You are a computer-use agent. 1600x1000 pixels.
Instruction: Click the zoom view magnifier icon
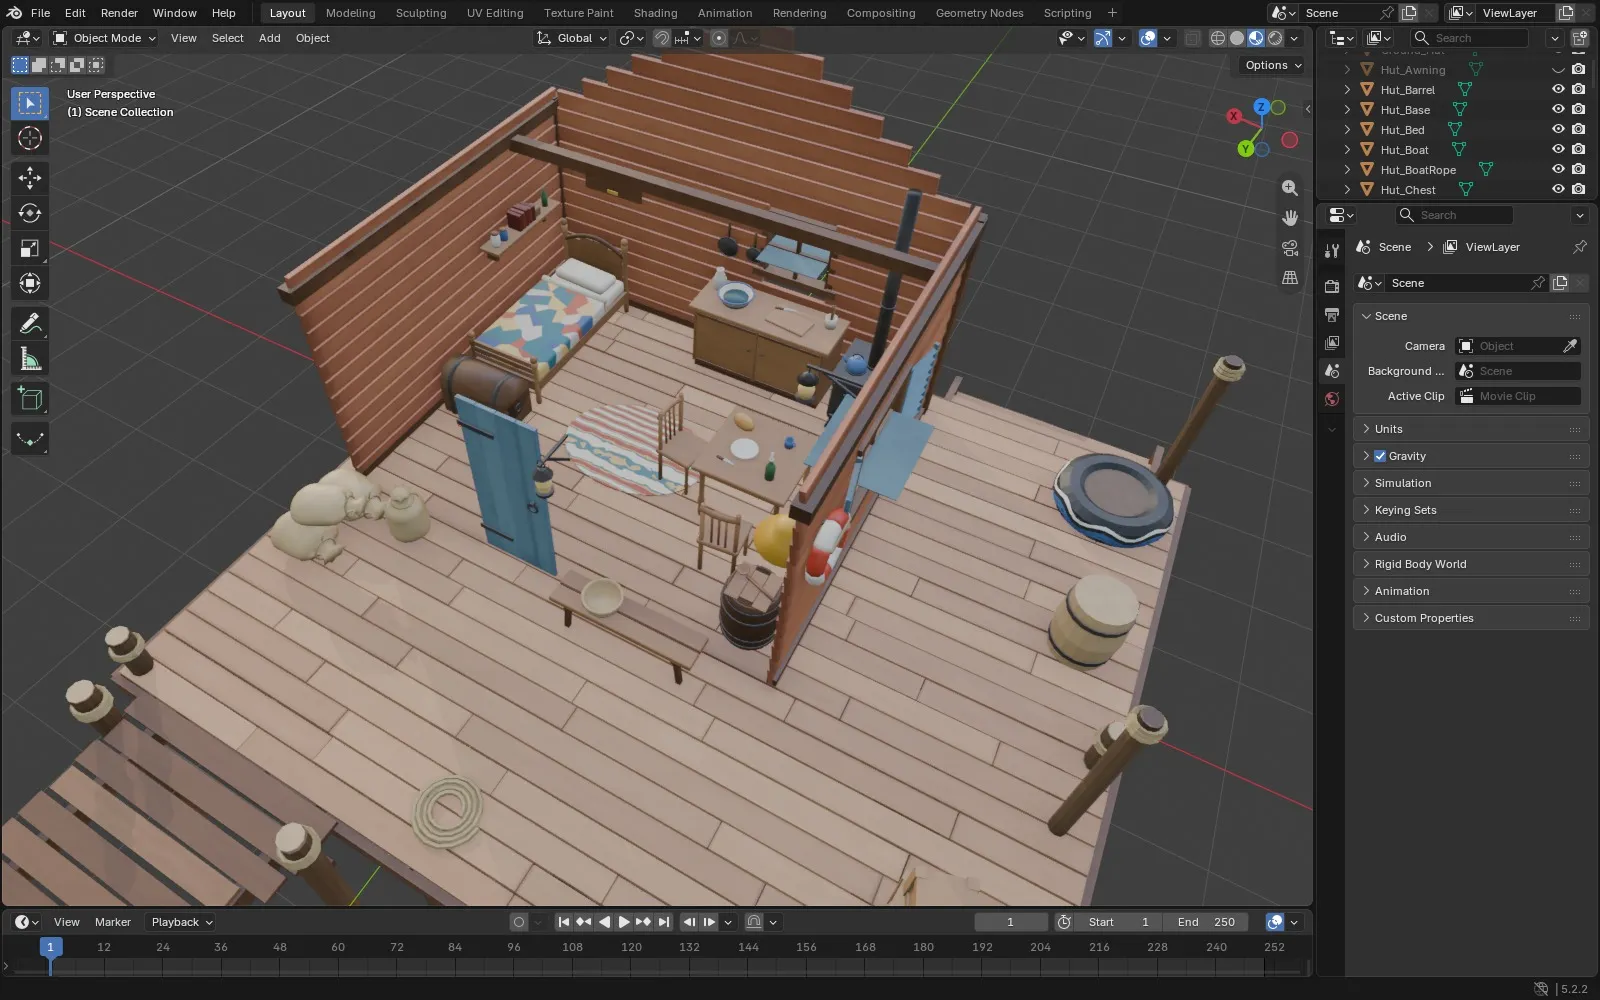(1290, 188)
